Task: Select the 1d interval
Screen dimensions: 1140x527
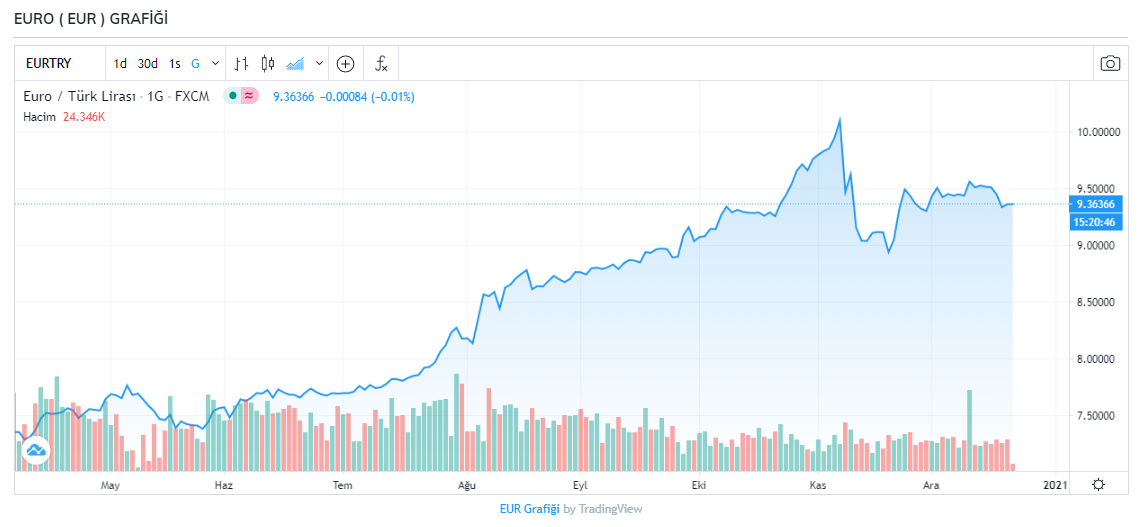Action: 120,63
